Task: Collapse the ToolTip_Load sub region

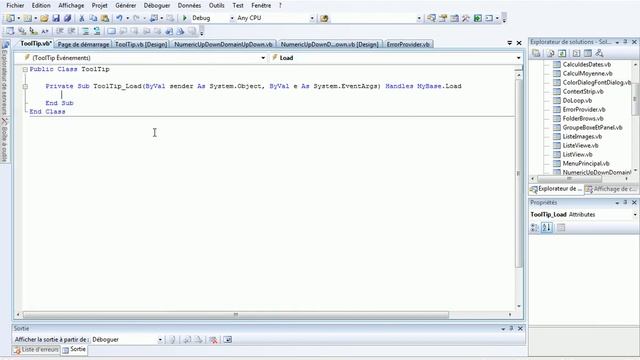Action: 25,87
